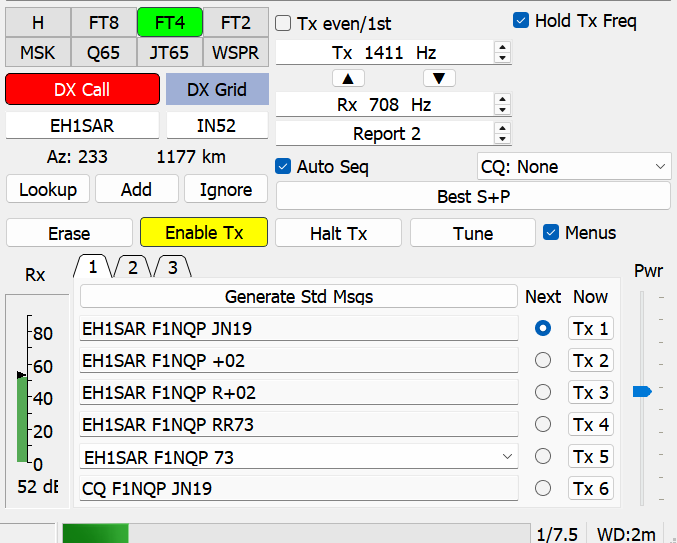Image resolution: width=677 pixels, height=543 pixels.
Task: Click the DX grid field IN52
Action: point(217,125)
